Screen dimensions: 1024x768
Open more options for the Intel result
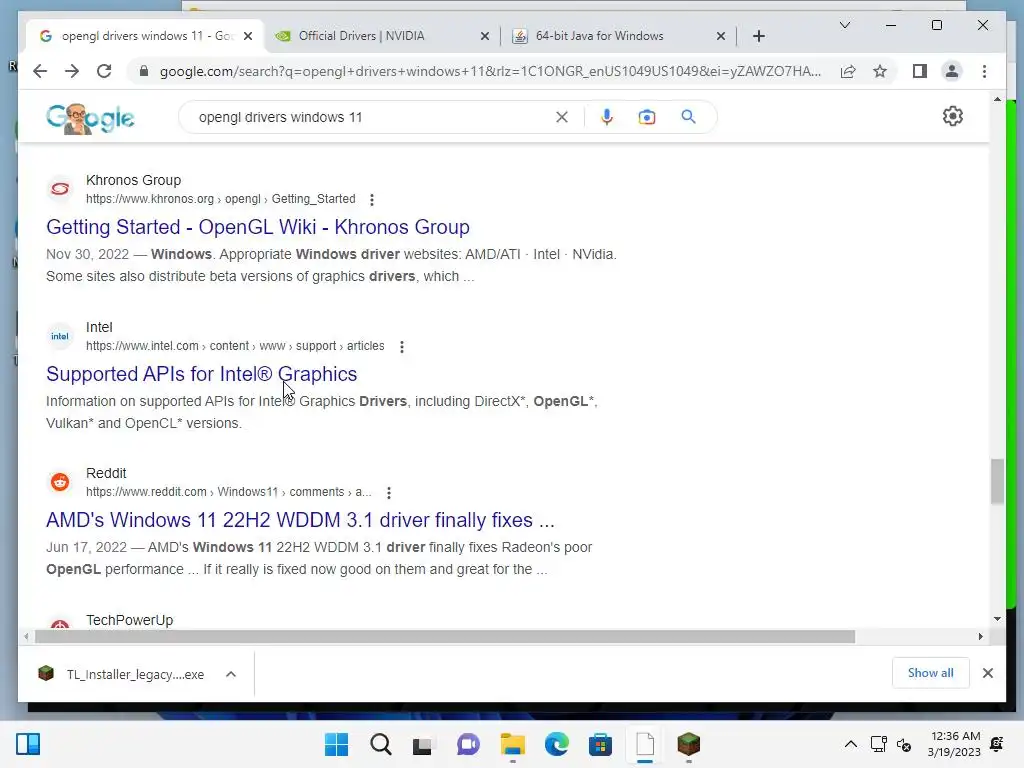pyautogui.click(x=402, y=346)
